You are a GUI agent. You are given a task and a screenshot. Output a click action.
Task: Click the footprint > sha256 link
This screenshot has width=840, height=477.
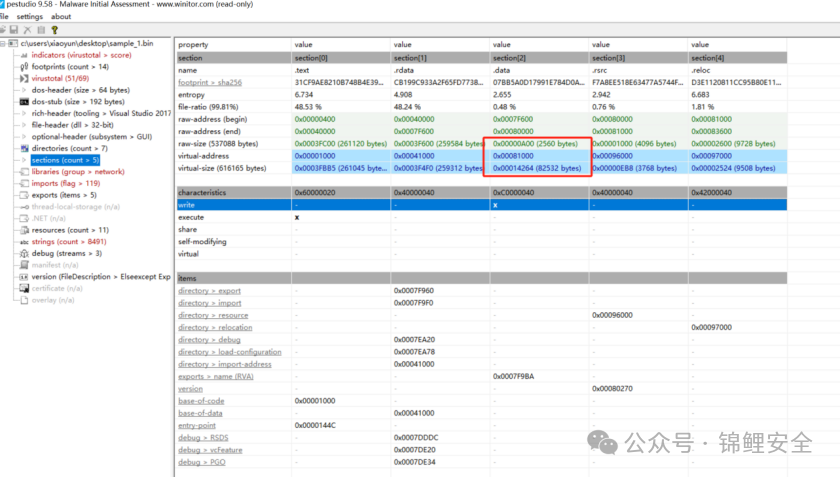tap(210, 83)
